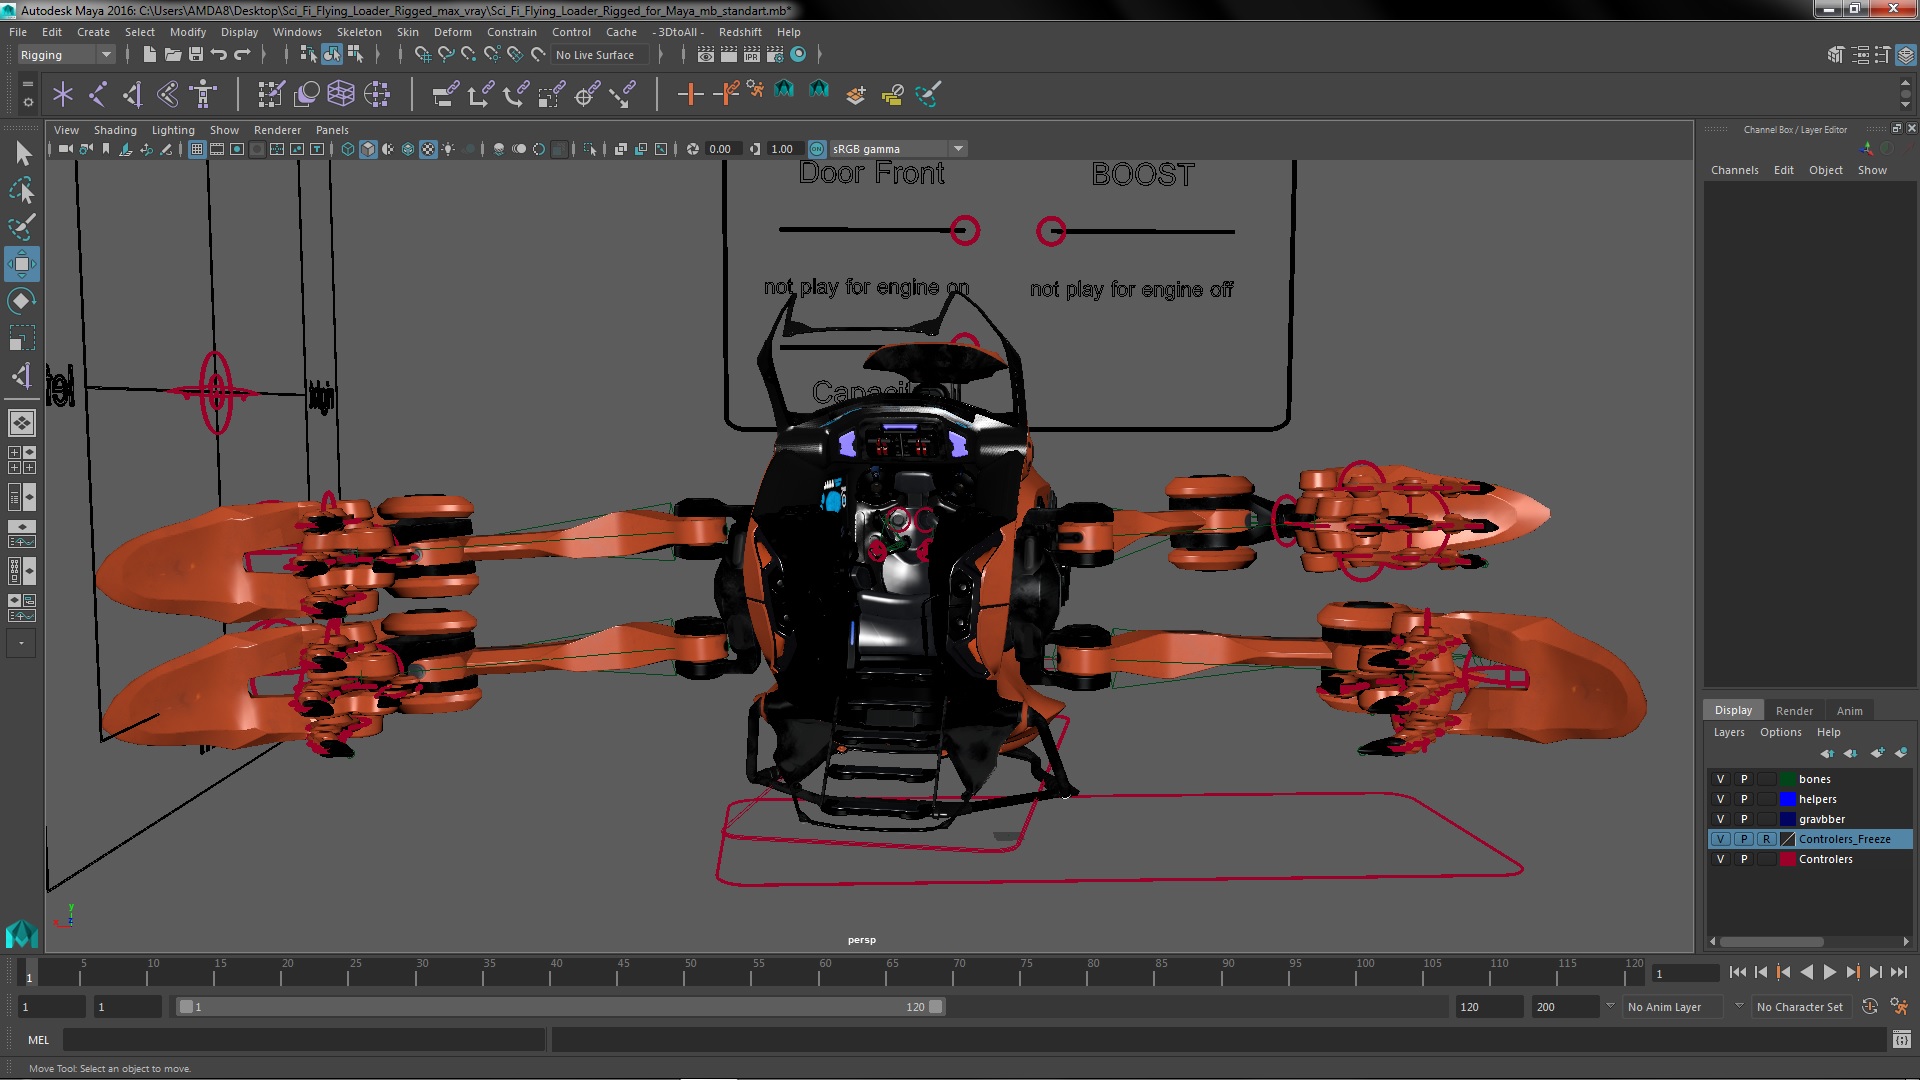Toggle playback P for helpers layer
The image size is (1920, 1080).
1744,799
